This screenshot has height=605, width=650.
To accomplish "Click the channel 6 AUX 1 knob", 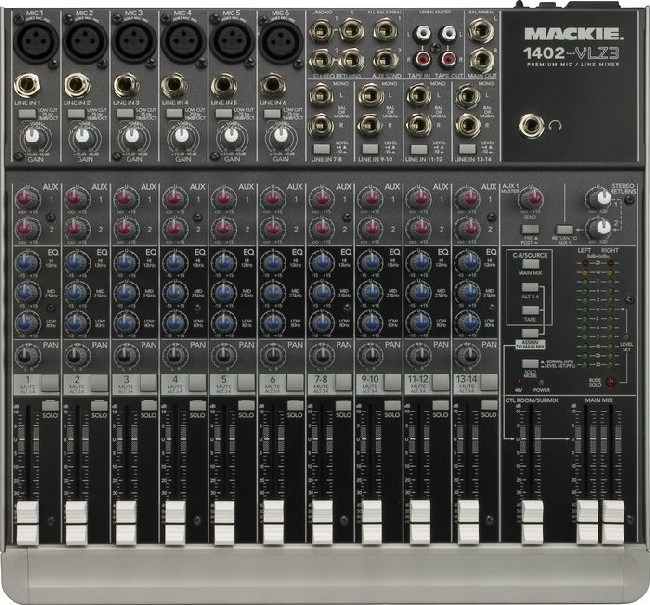I will 272,199.
